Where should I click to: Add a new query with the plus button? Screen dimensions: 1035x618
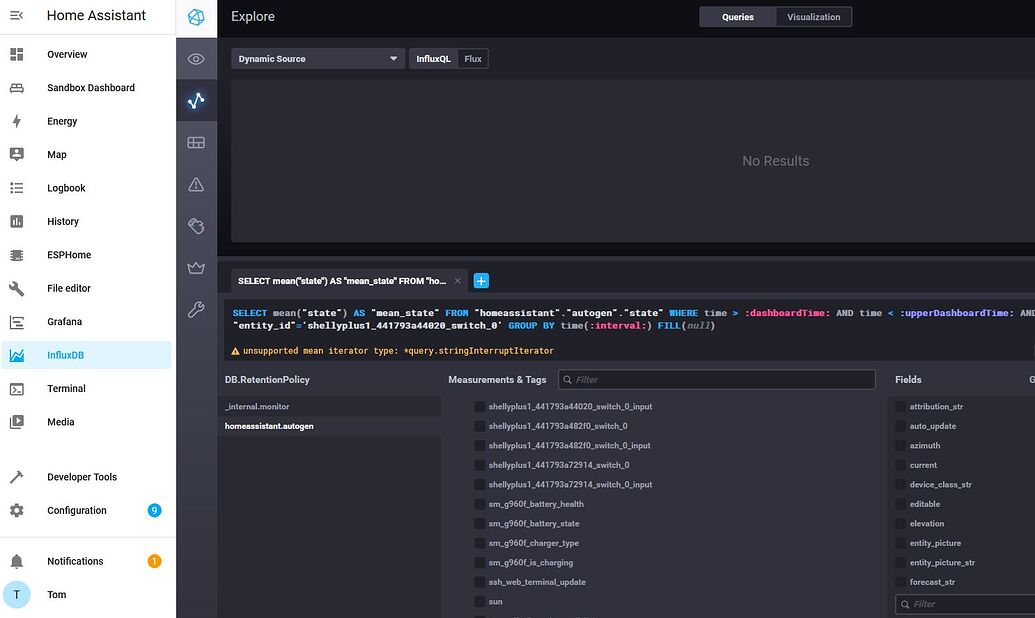tap(481, 281)
